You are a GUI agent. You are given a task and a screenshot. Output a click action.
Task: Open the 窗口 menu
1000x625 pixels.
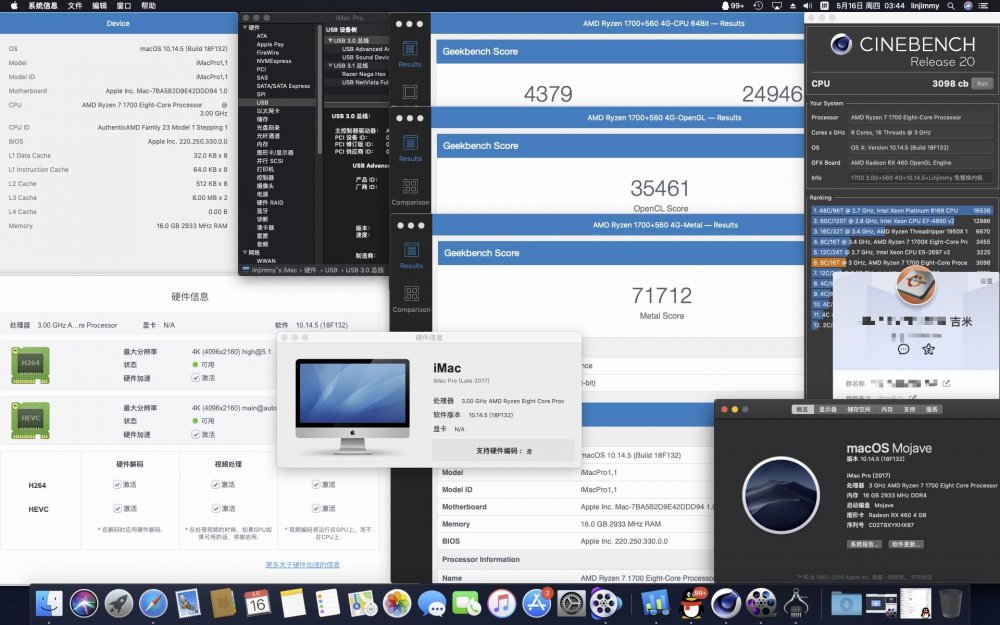124,6
